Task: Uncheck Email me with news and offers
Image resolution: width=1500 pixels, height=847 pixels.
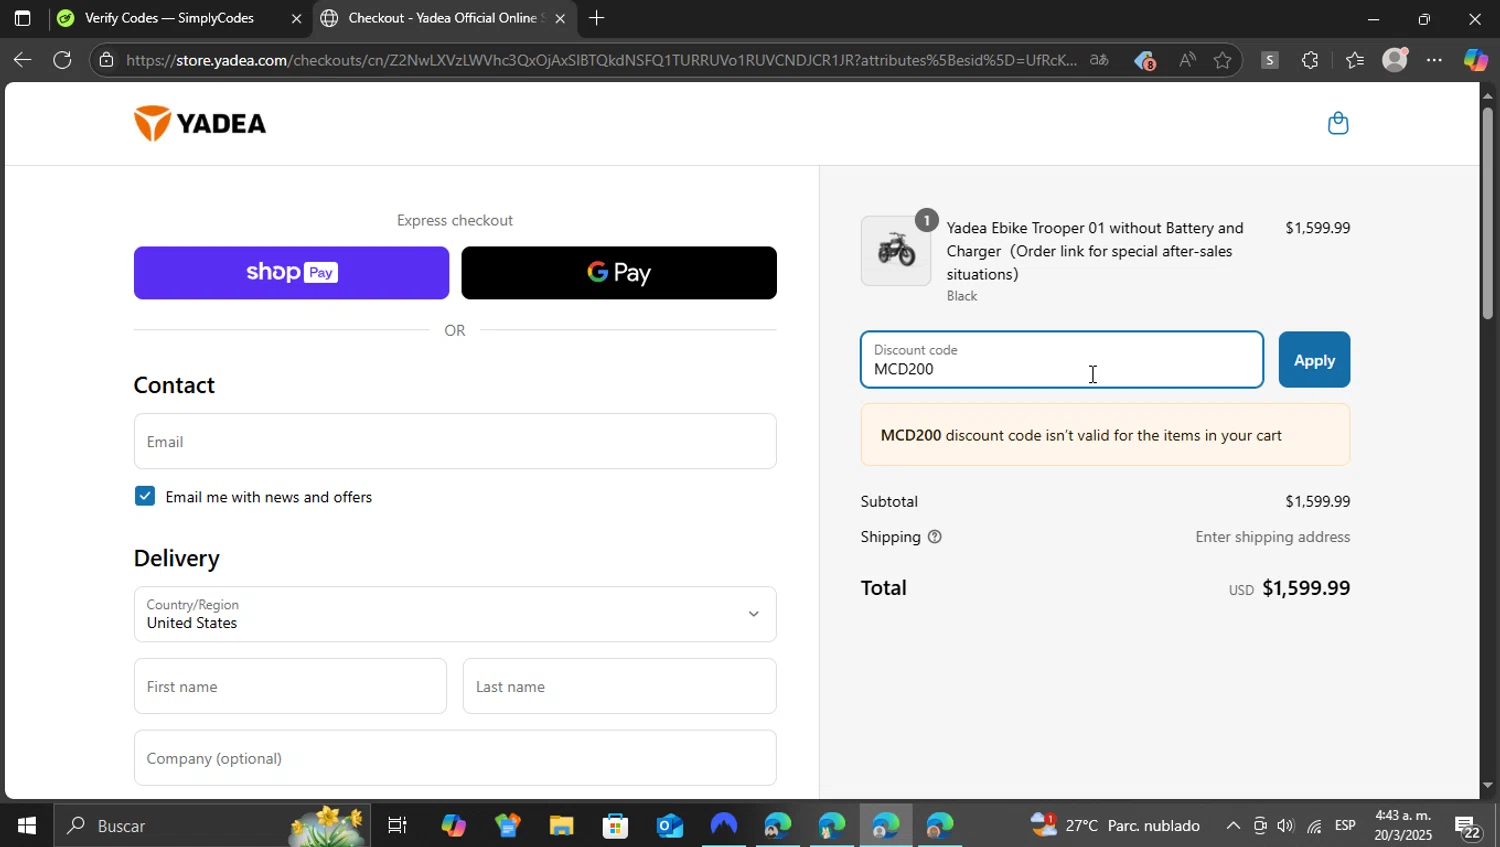Action: coord(145,496)
